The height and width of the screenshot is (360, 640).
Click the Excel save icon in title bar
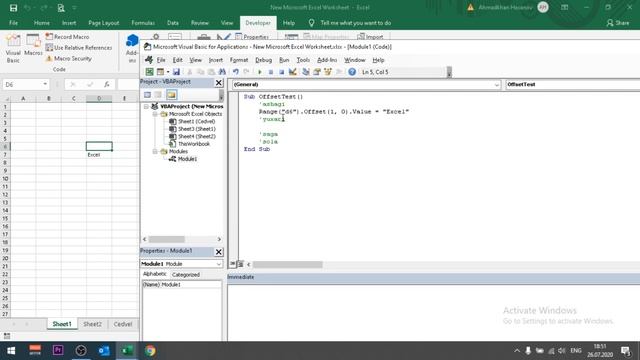(x=13, y=7)
